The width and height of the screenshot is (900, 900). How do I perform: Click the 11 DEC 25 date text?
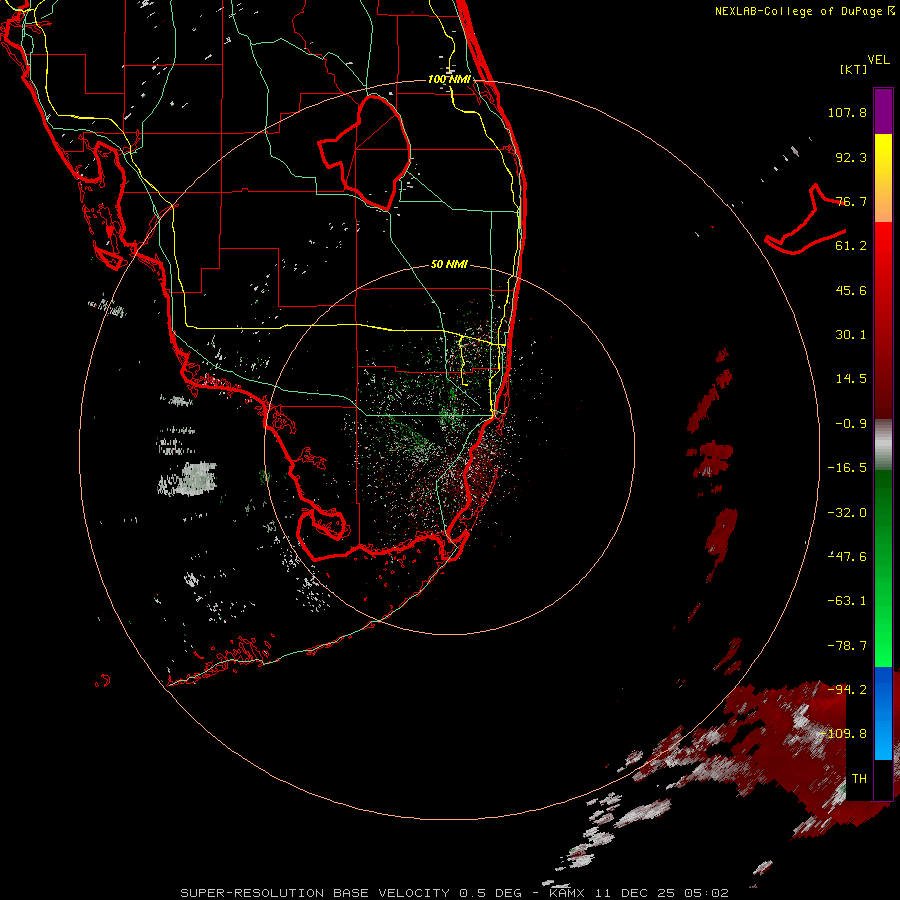point(635,893)
